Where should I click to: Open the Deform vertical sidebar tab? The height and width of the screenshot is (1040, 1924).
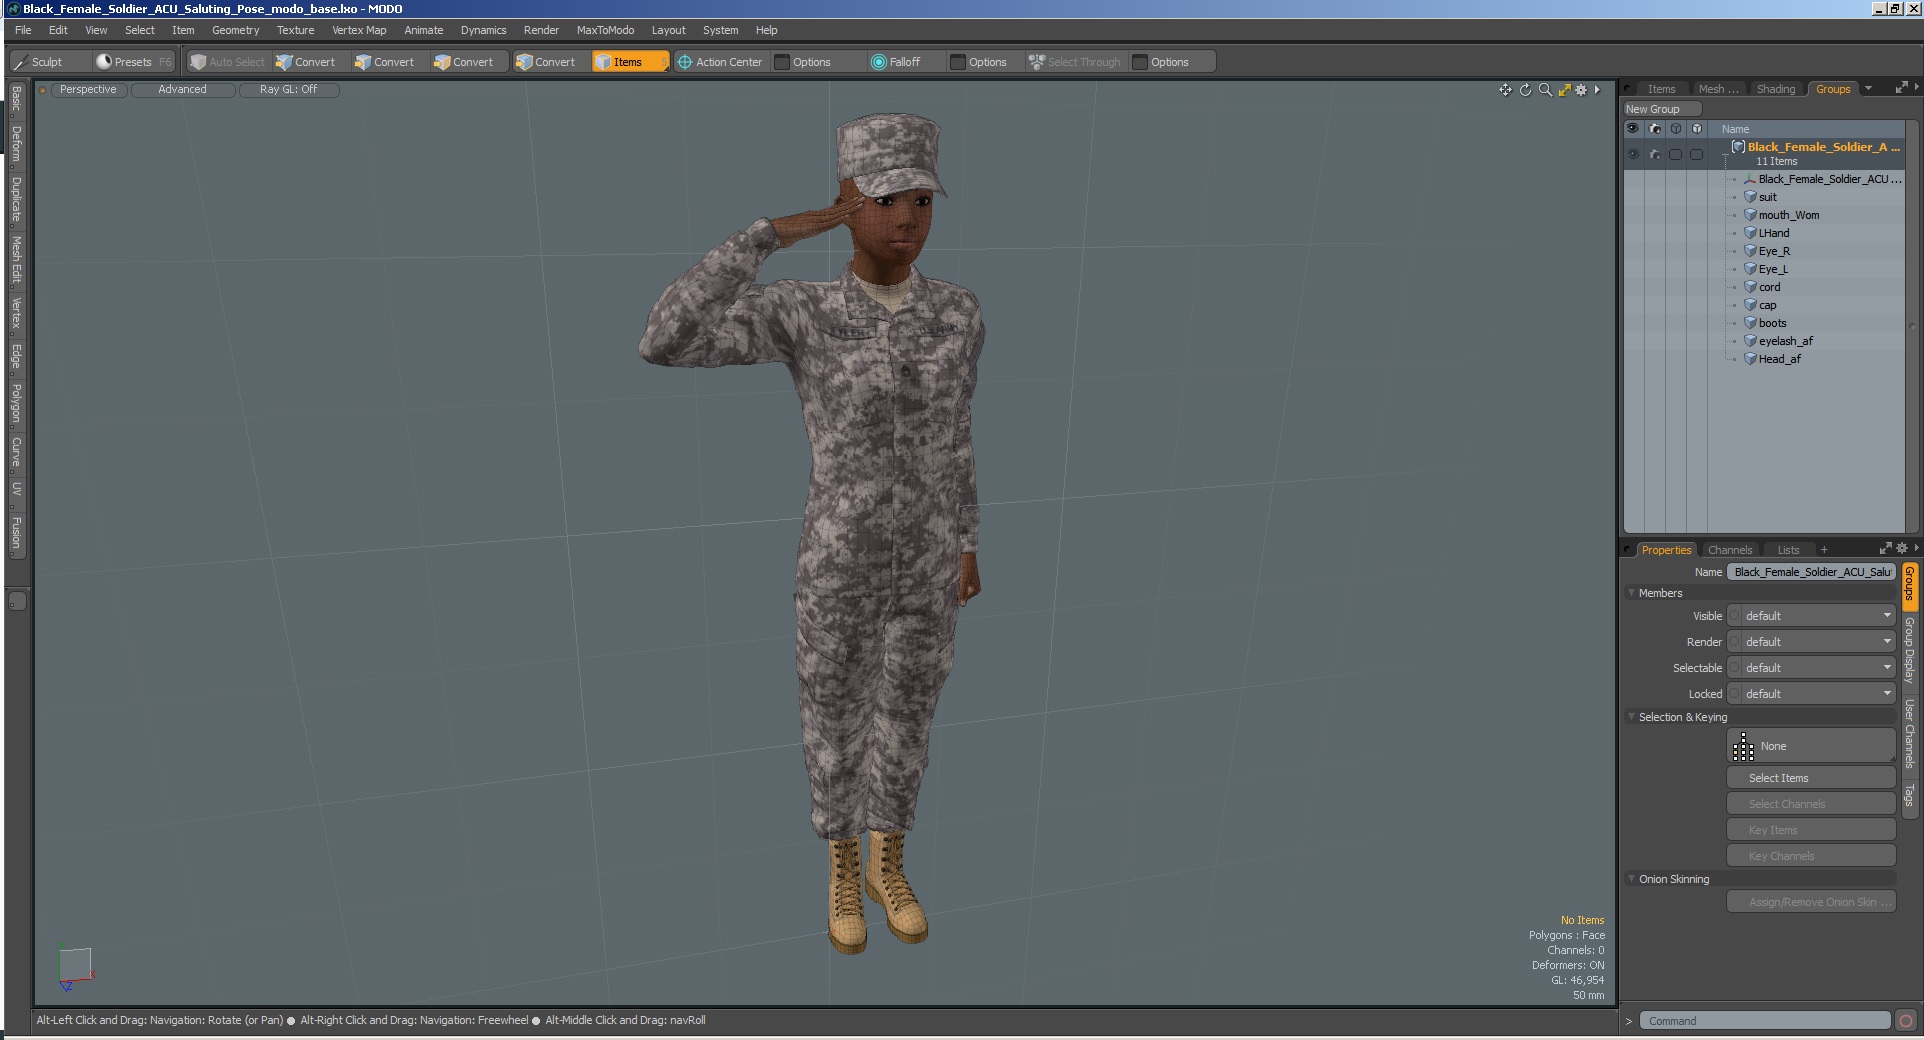(16, 144)
